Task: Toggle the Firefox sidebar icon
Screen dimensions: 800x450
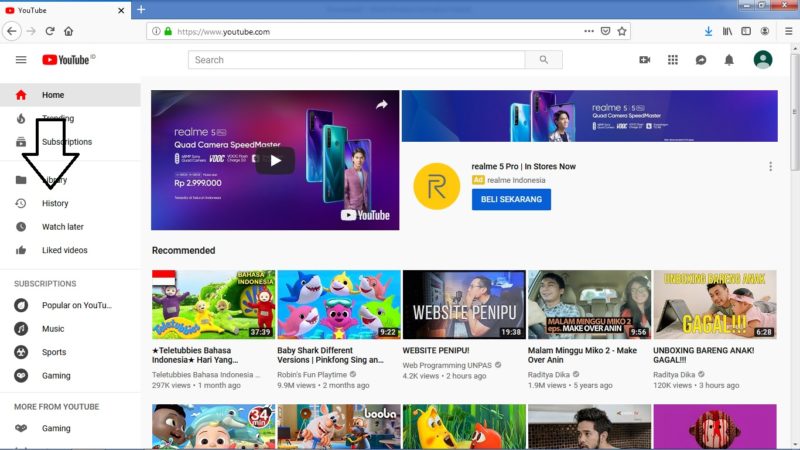Action: point(746,31)
